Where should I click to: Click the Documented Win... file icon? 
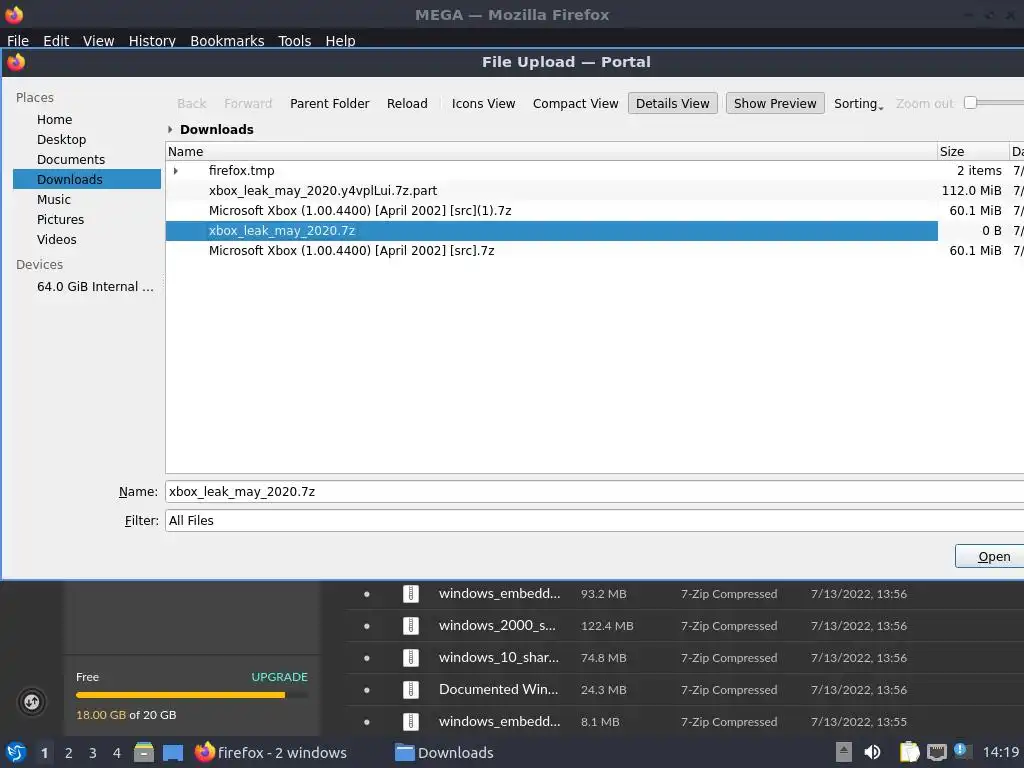click(x=411, y=690)
